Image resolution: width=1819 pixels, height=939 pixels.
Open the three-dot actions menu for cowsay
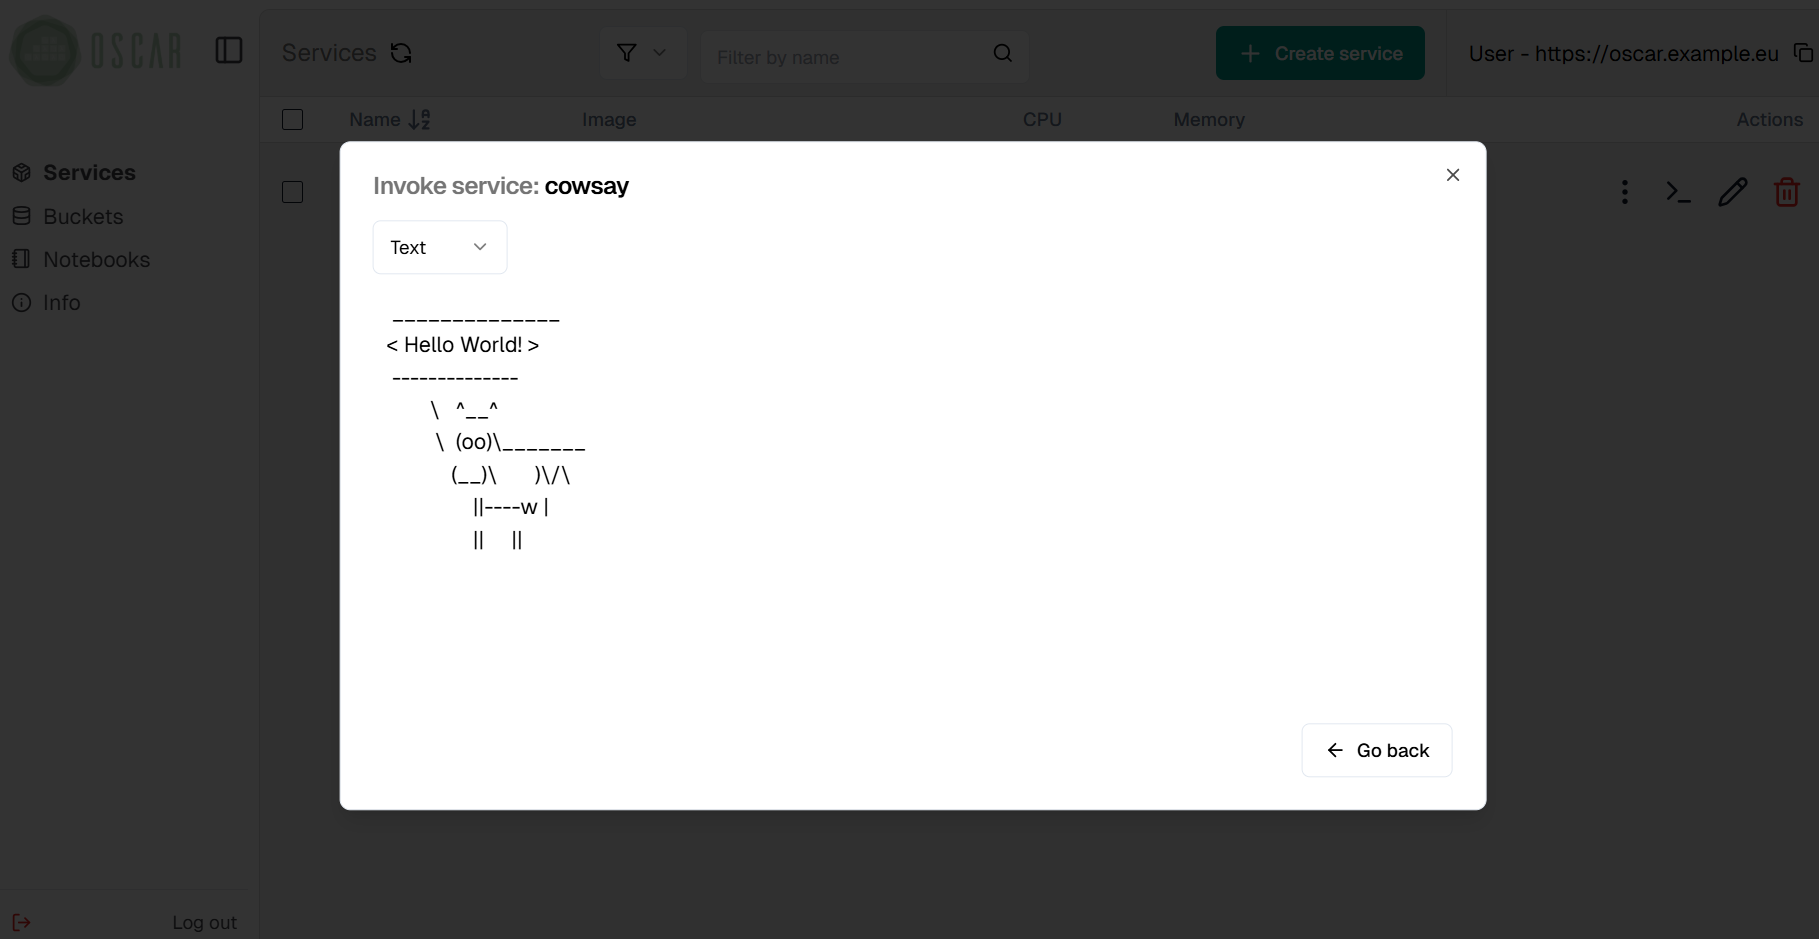tap(1624, 191)
